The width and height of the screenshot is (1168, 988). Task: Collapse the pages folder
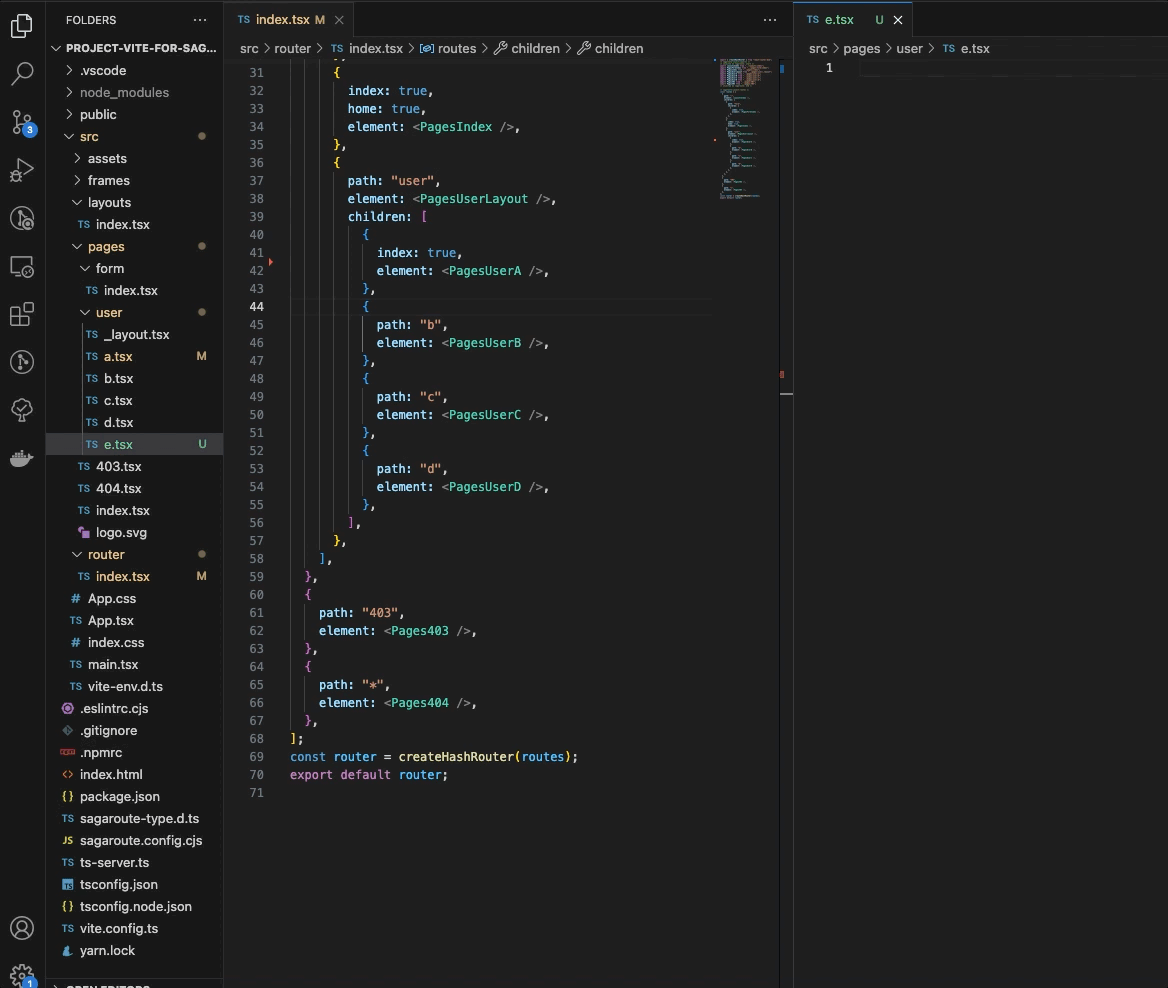[134, 247]
